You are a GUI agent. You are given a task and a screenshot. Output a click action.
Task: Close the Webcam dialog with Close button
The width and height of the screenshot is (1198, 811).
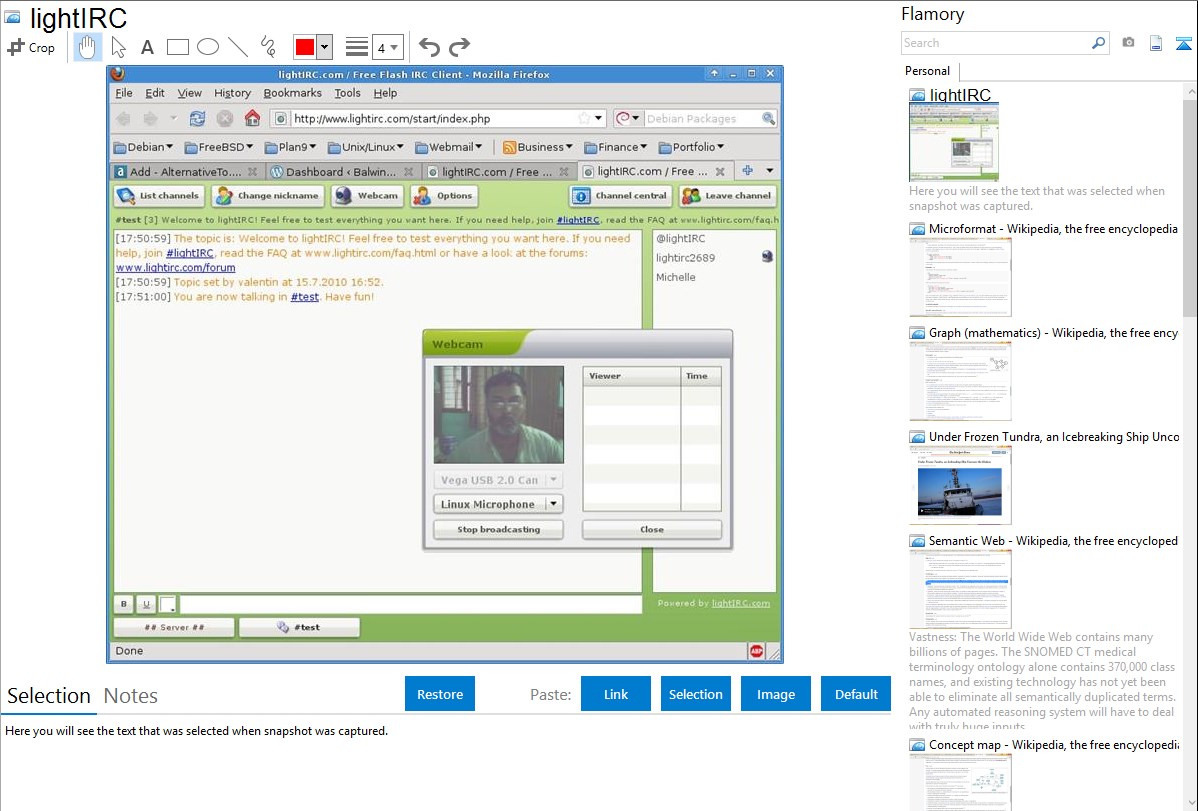(652, 530)
